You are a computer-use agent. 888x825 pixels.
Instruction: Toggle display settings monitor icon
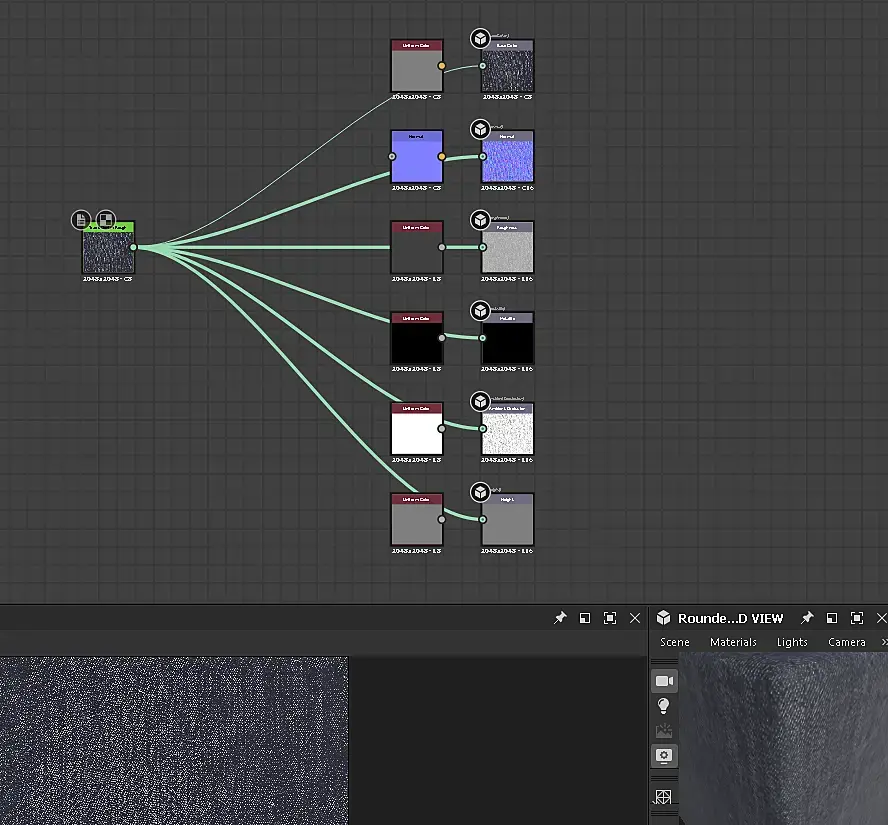point(664,755)
